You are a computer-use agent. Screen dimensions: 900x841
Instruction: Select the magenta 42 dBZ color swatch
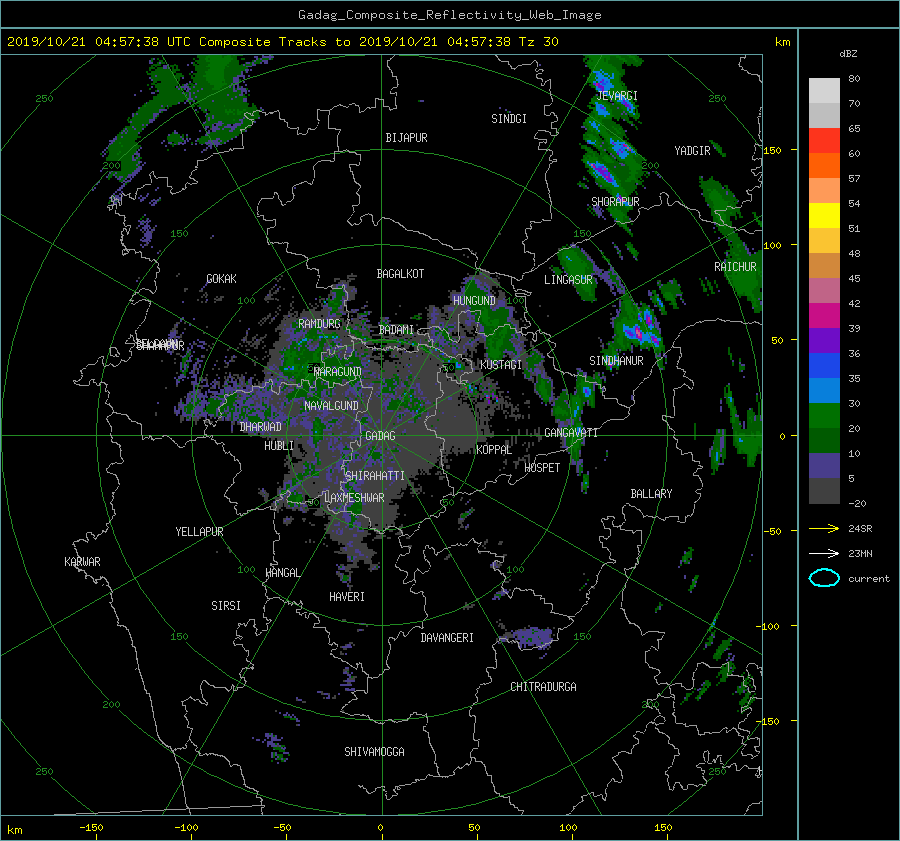(824, 315)
